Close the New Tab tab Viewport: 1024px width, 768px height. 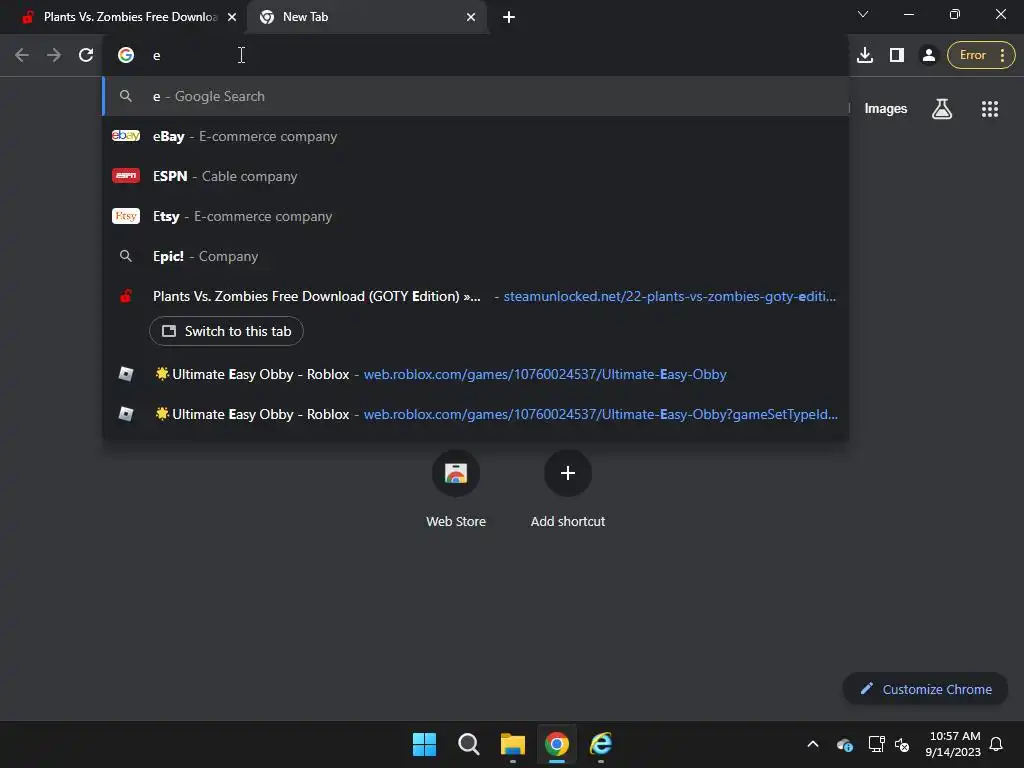pyautogui.click(x=471, y=17)
